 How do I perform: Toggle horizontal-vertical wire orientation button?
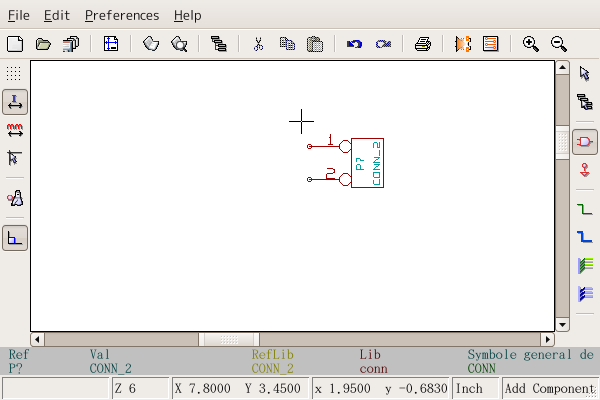point(15,237)
